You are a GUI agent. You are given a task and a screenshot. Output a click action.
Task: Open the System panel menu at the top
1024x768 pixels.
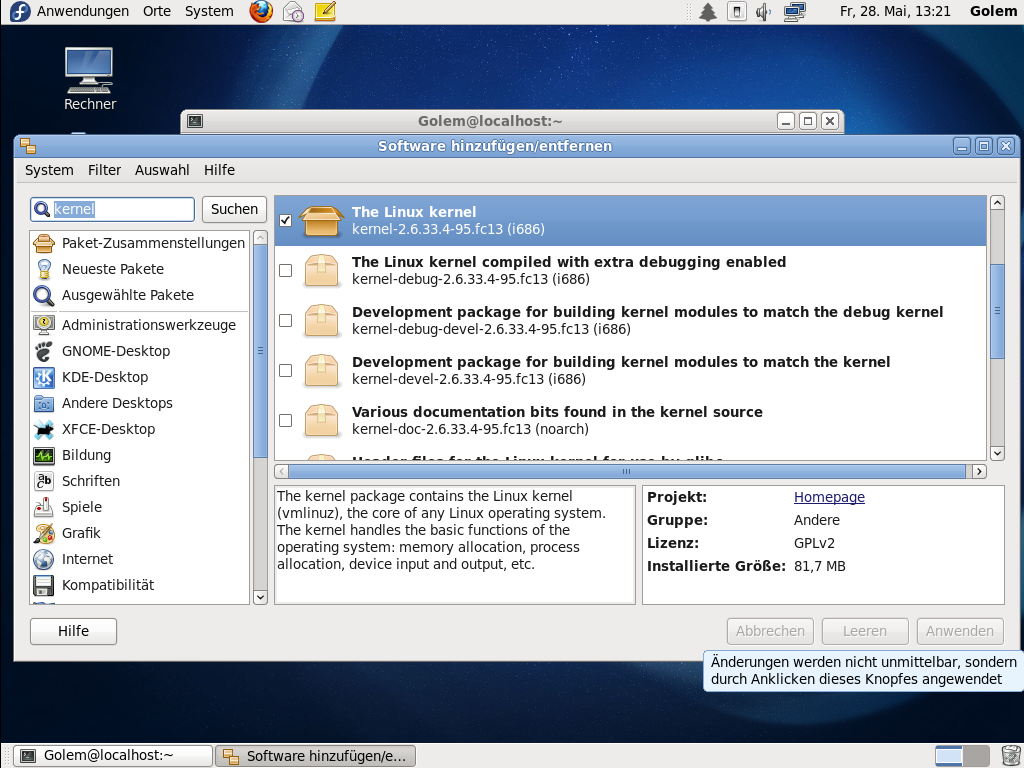(209, 11)
